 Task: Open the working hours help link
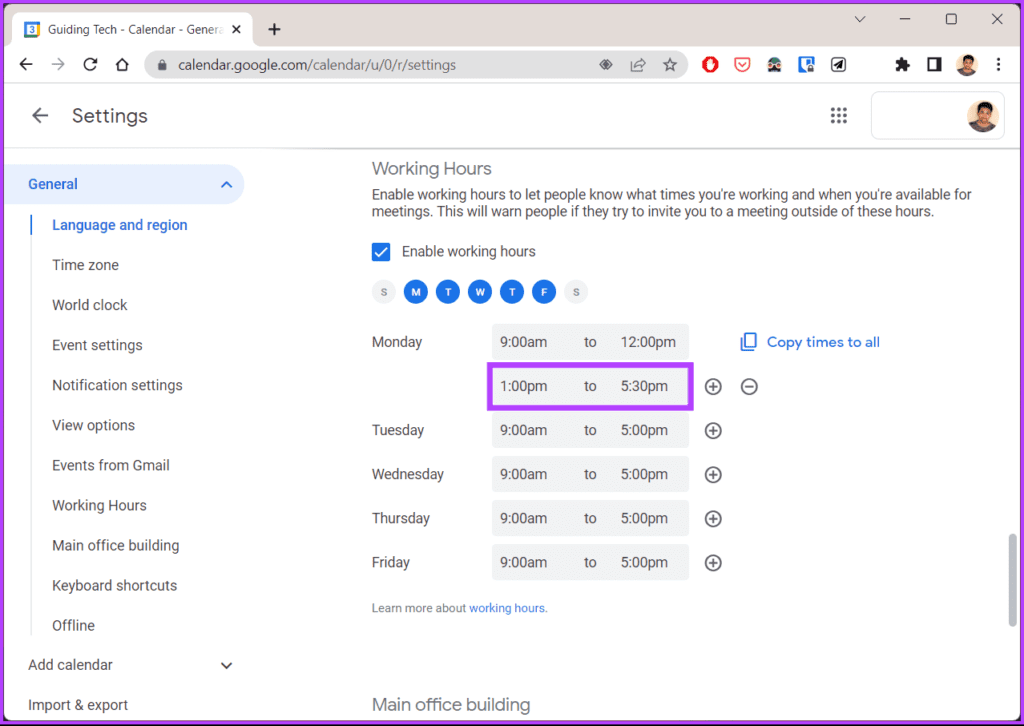(507, 608)
